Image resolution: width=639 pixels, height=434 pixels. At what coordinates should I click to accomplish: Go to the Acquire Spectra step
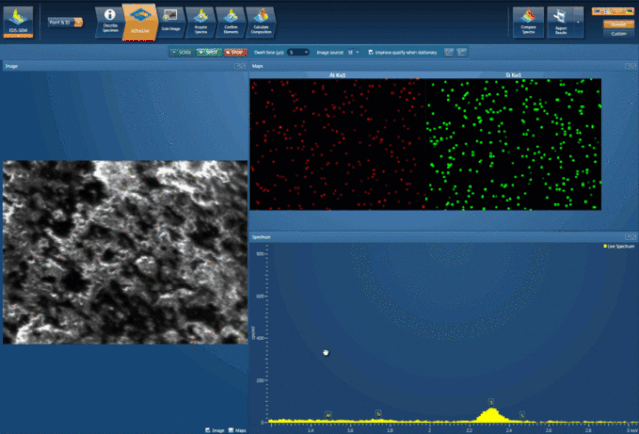tap(201, 22)
